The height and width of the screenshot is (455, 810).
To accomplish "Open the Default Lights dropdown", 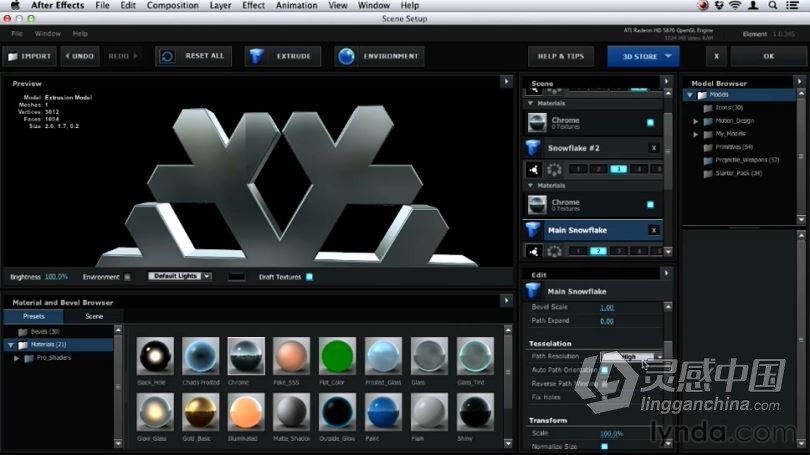I will 180,276.
